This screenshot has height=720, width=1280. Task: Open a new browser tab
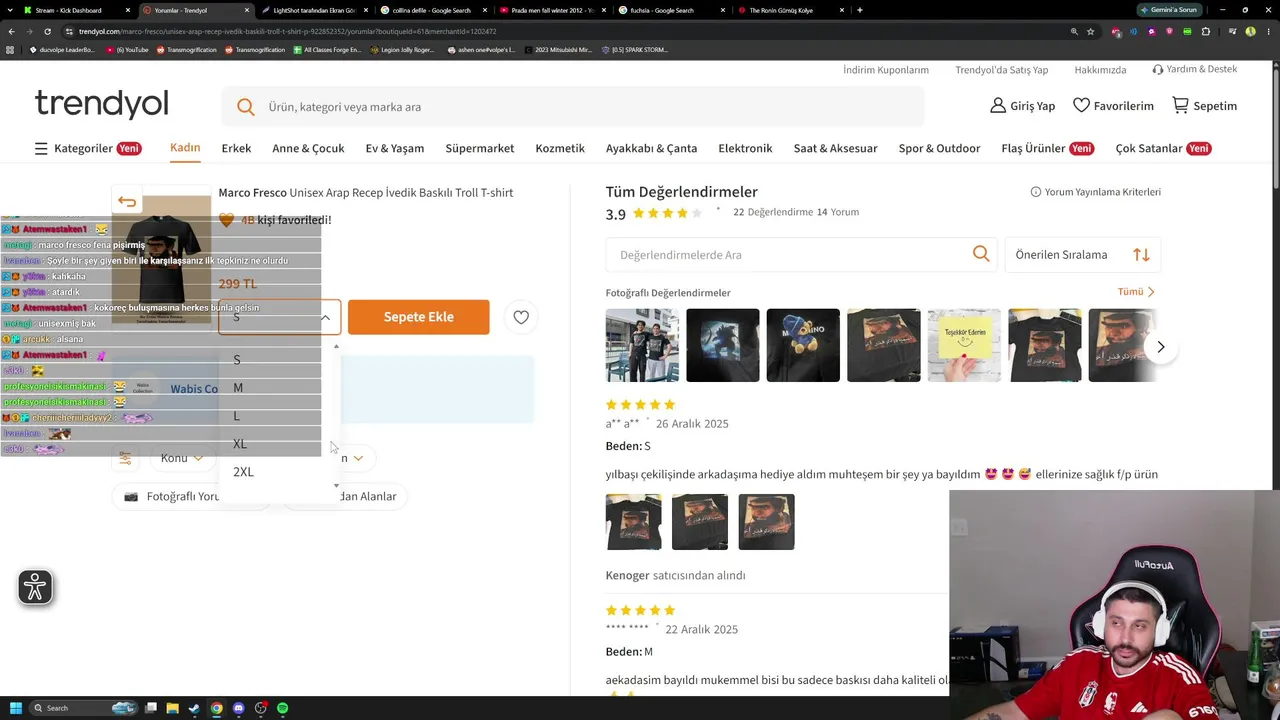(860, 10)
